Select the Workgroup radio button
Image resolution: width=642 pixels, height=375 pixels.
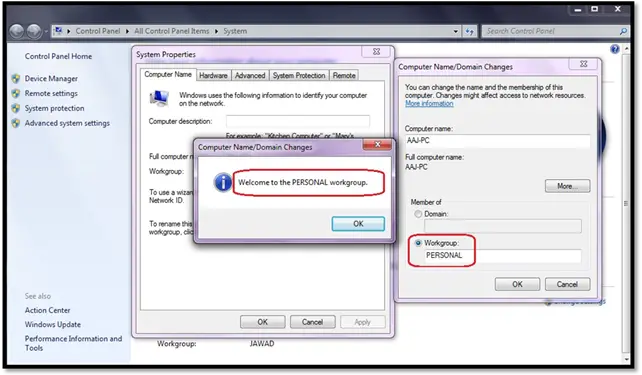pyautogui.click(x=418, y=243)
